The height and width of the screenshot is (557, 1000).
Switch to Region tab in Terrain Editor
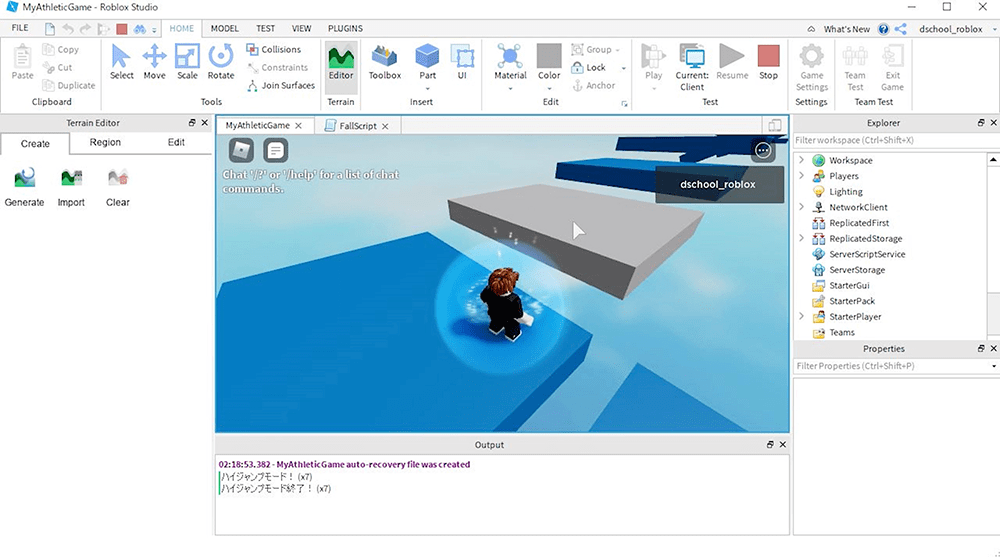coord(105,142)
